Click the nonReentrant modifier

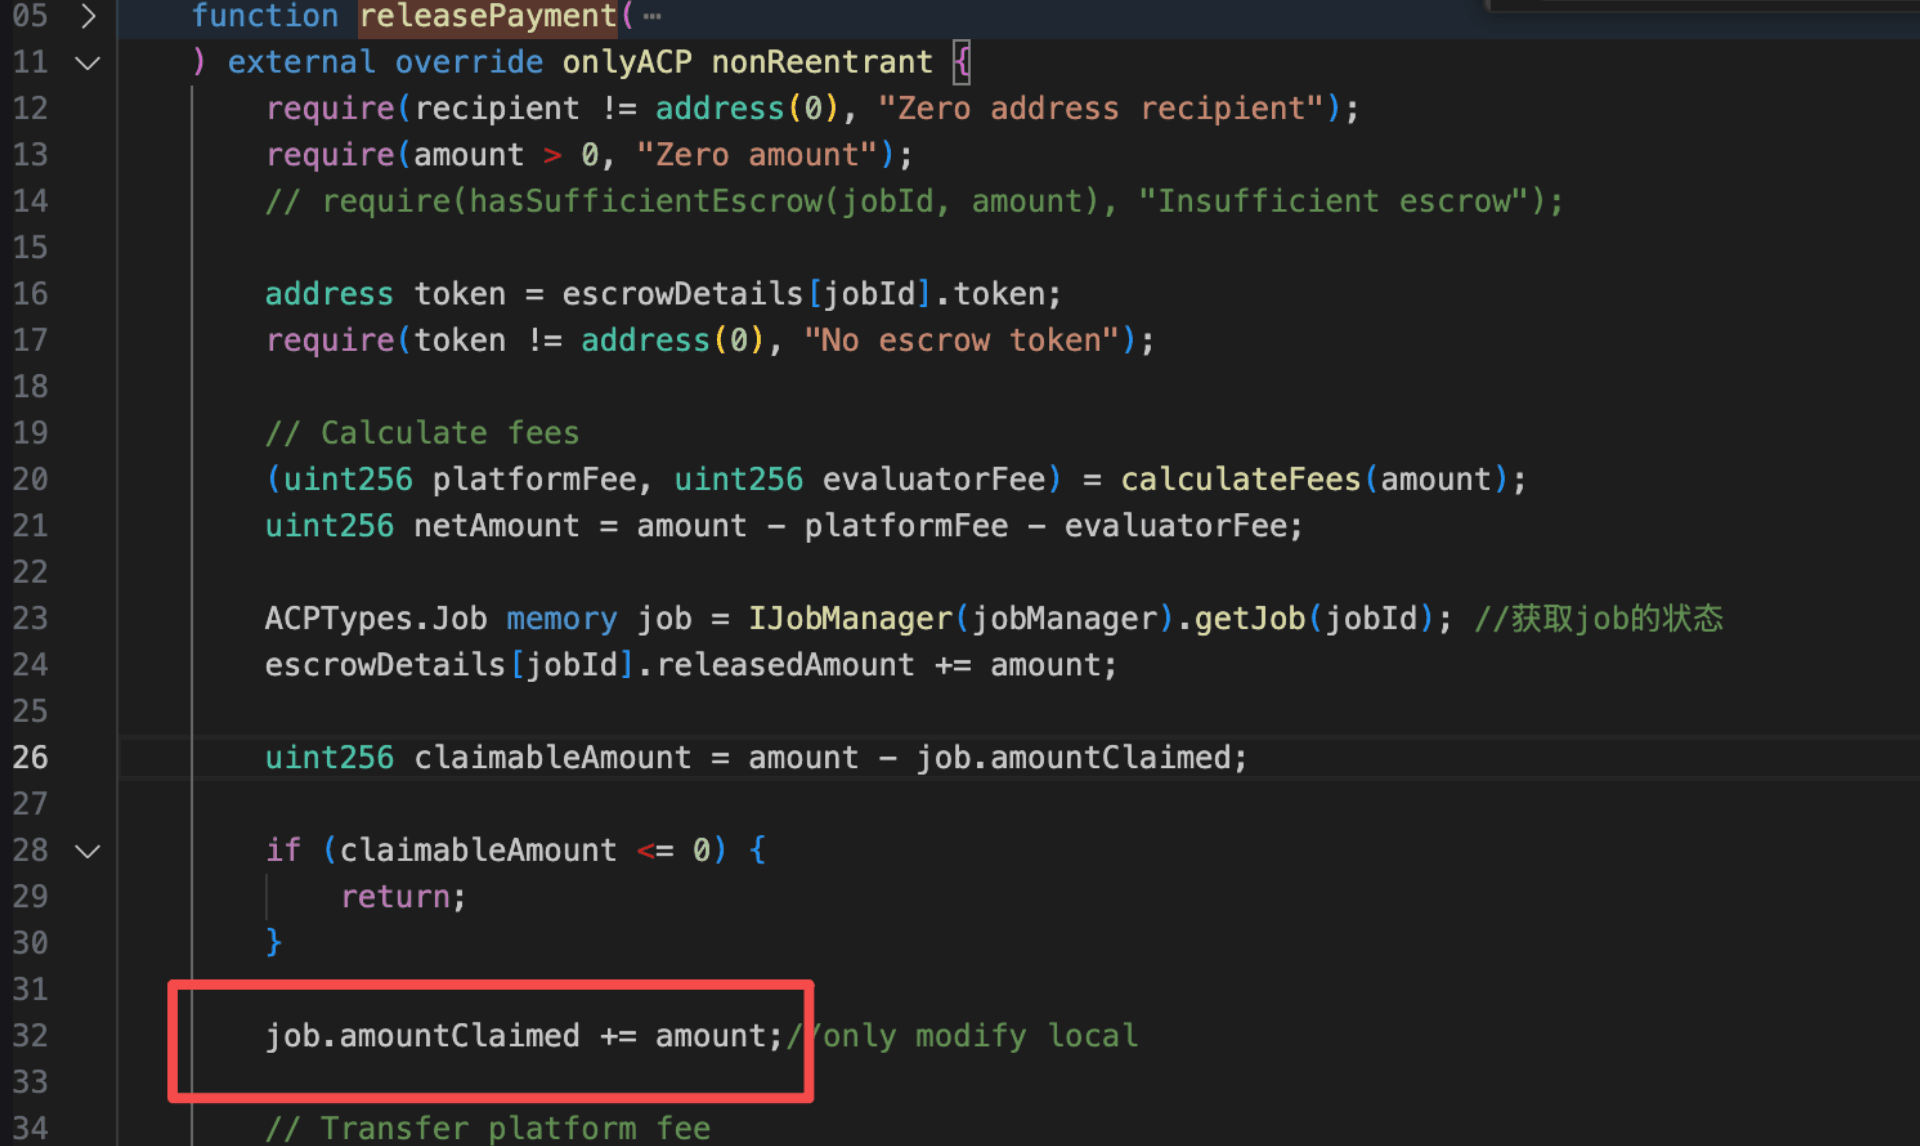(821, 63)
